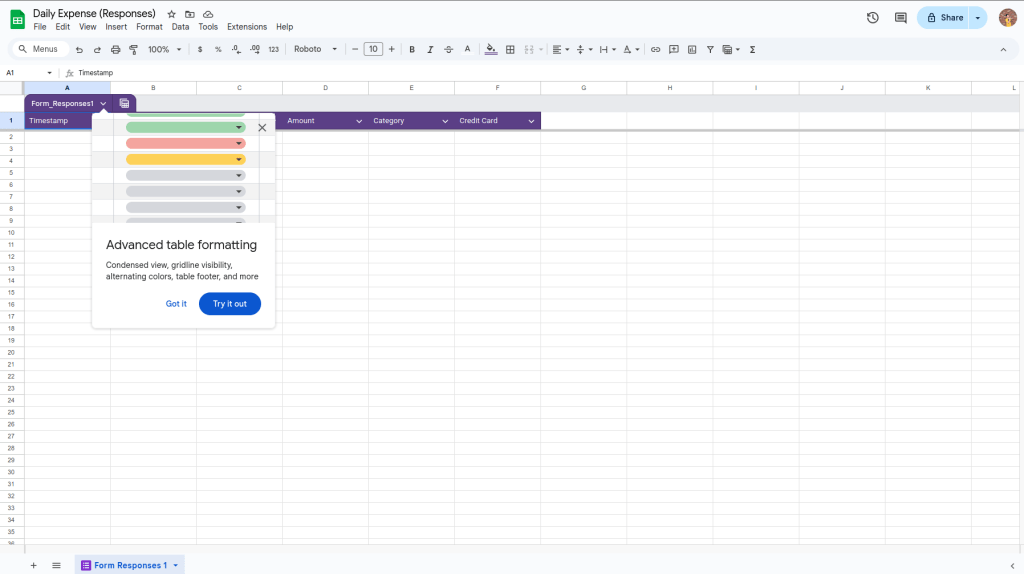The height and width of the screenshot is (574, 1024).
Task: Open the fill color picker
Action: pos(490,49)
